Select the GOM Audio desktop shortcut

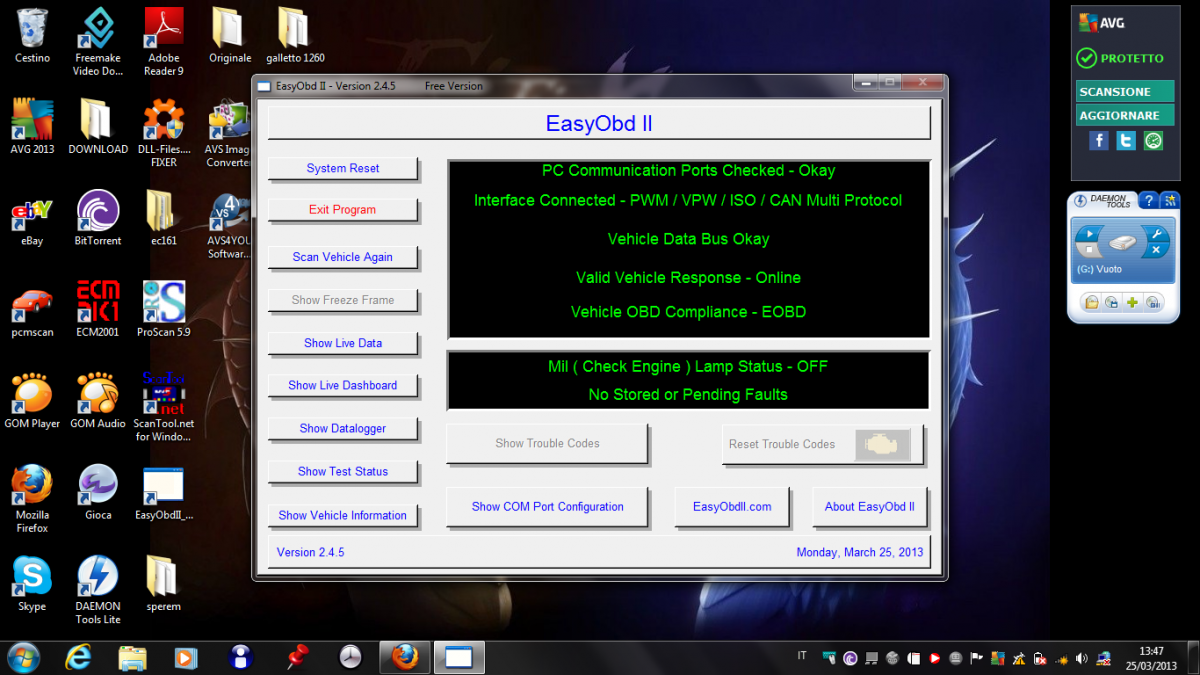click(98, 400)
